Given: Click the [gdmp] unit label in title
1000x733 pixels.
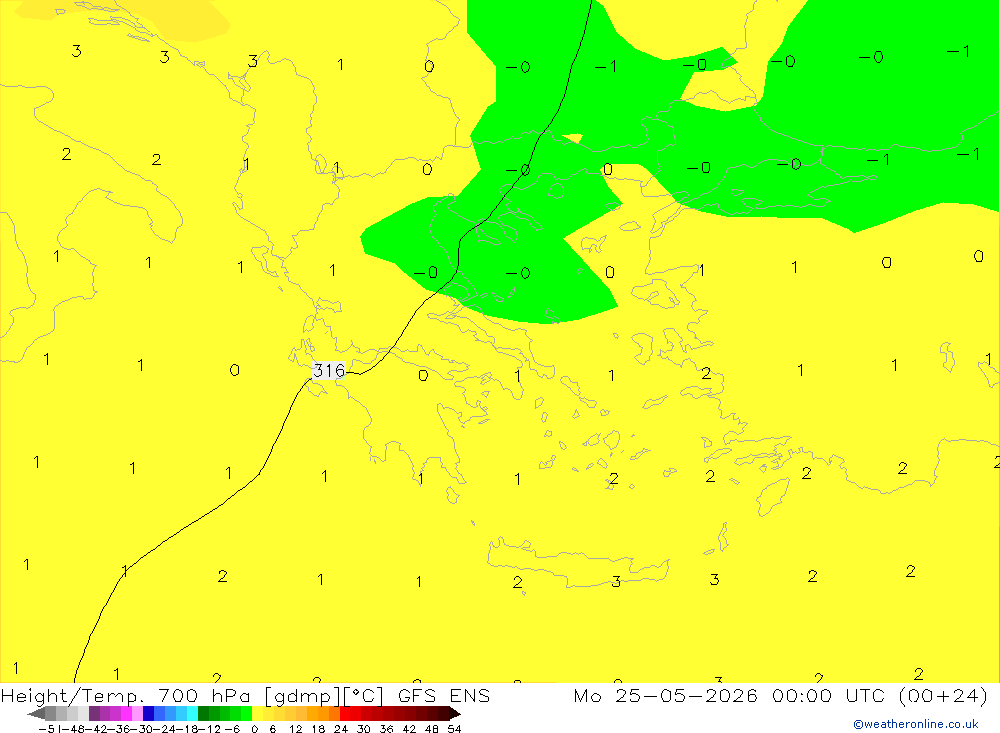Looking at the screenshot, I should pyautogui.click(x=303, y=696).
